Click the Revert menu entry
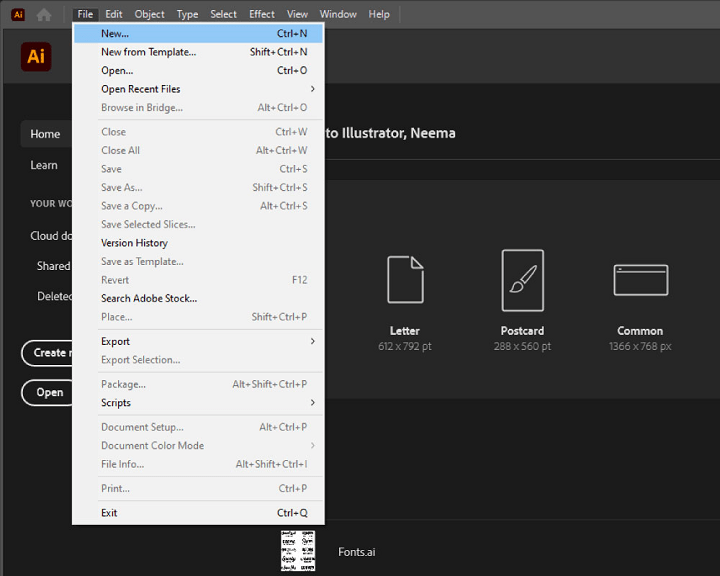The width and height of the screenshot is (720, 576). tap(198, 280)
